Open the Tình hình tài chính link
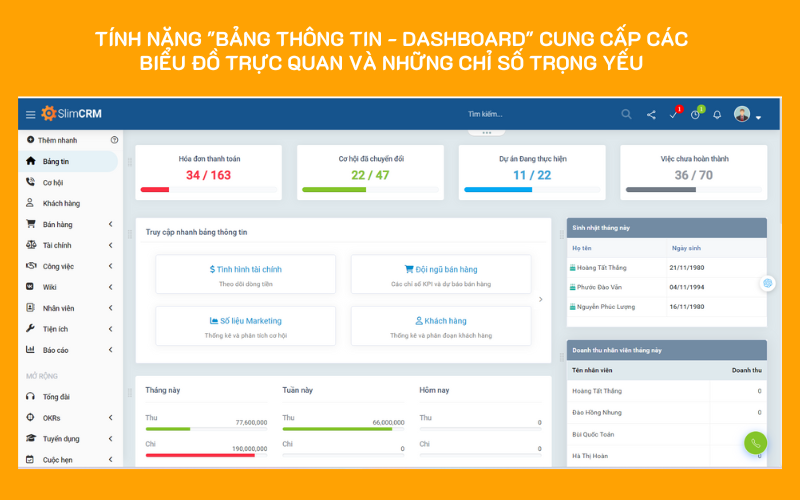Screen dimensions: 800x500 [246, 268]
